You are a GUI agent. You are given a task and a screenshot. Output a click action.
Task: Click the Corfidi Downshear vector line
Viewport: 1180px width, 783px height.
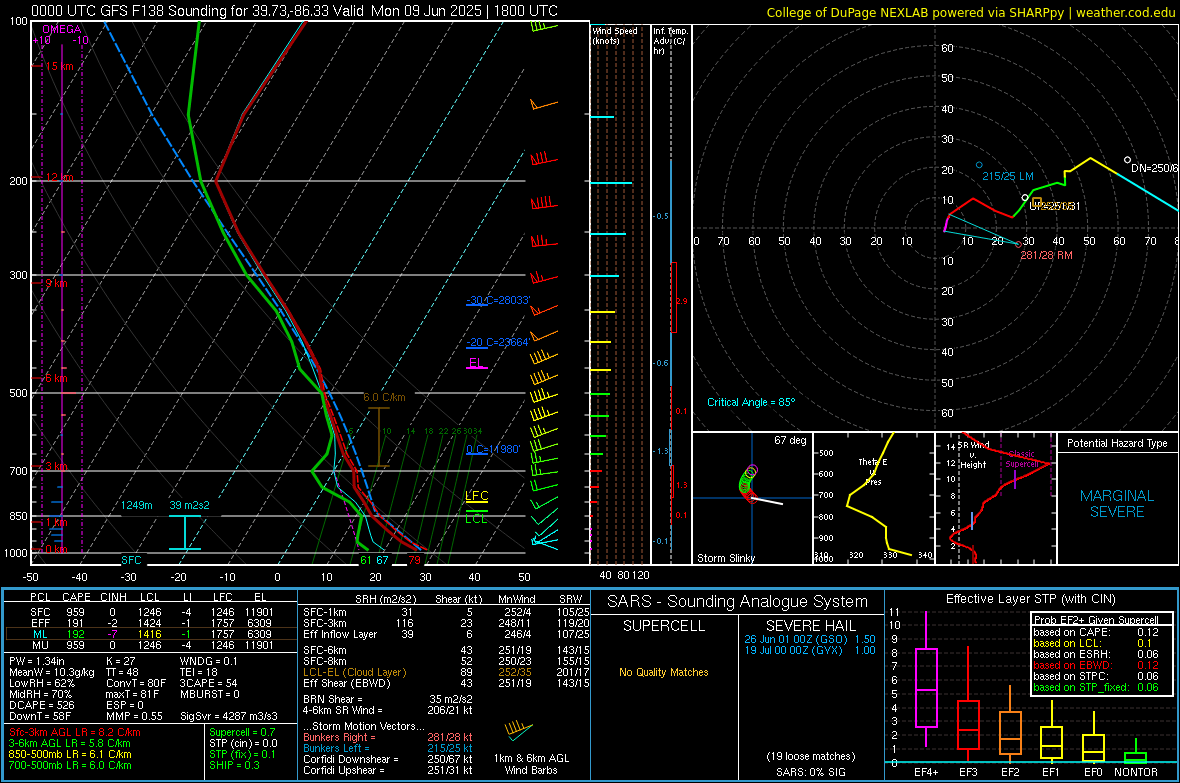[388, 759]
